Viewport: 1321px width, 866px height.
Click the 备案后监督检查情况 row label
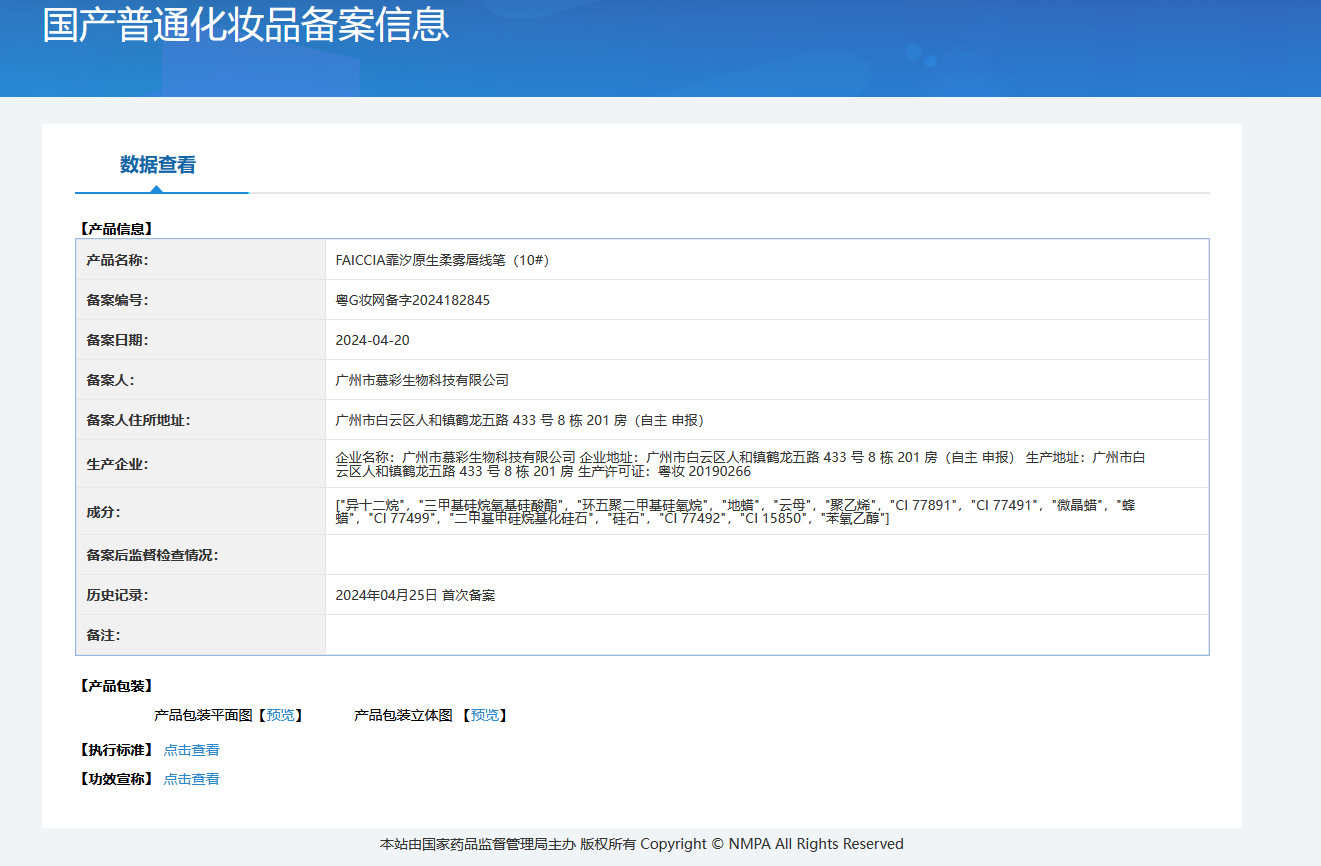coord(152,555)
